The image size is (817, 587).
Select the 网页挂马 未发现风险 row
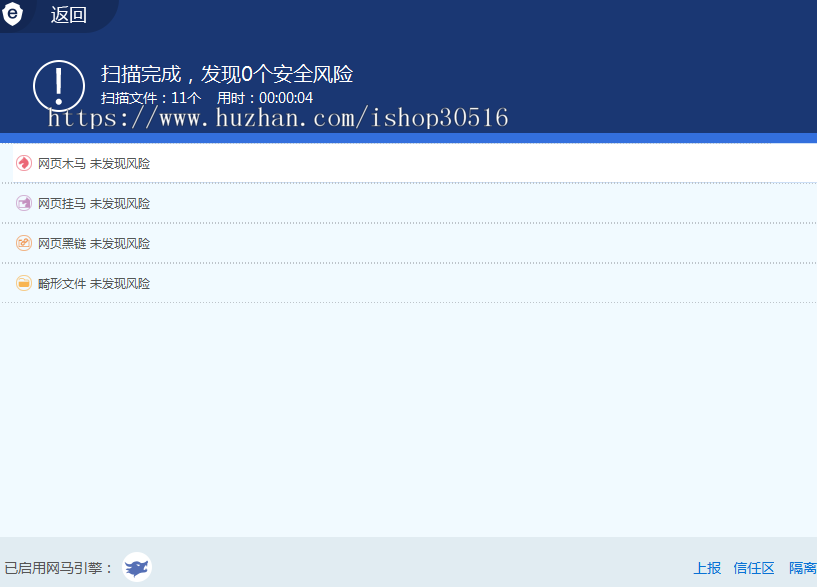[408, 204]
